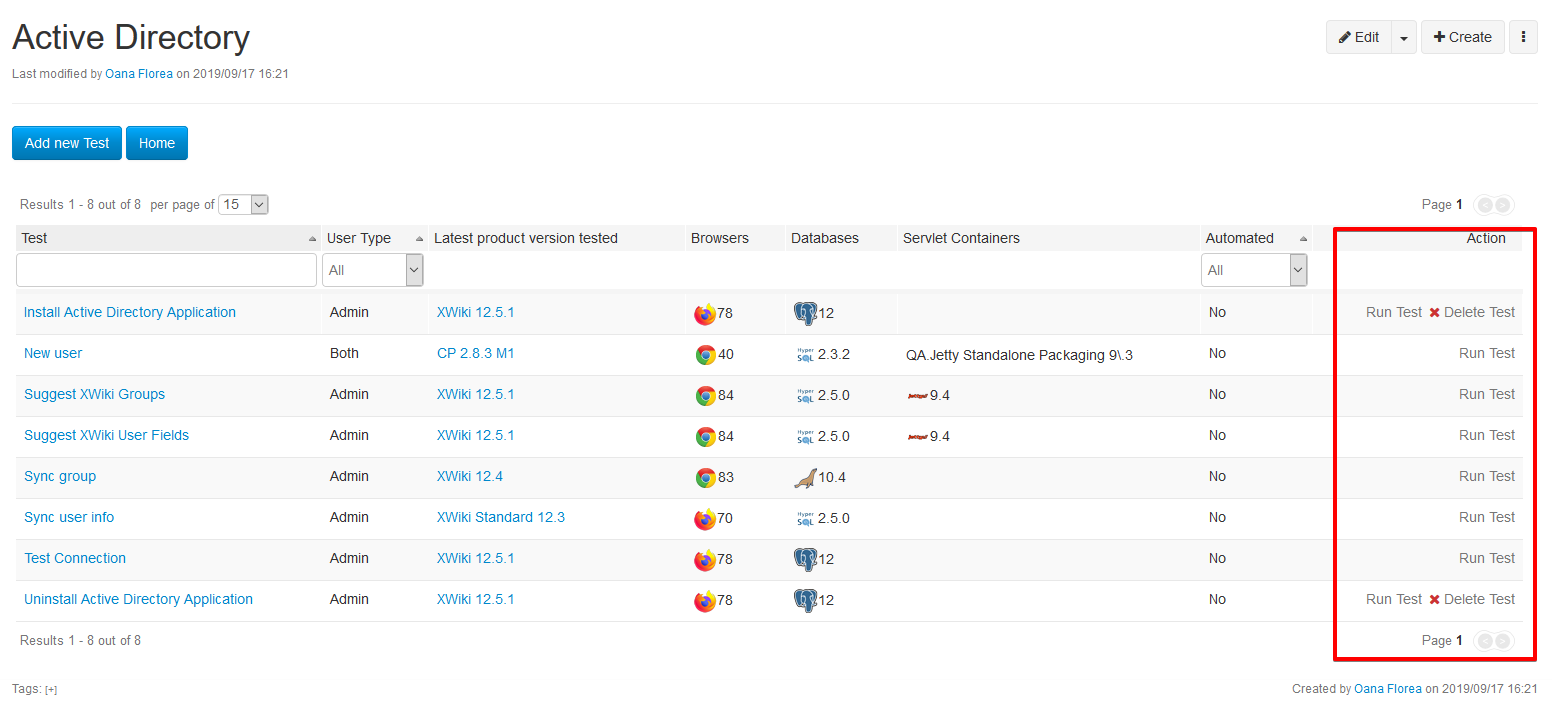Screen dimensions: 1552x707
Task: Click the HyperSQL icon in Sync user info row
Action: pyautogui.click(x=806, y=518)
